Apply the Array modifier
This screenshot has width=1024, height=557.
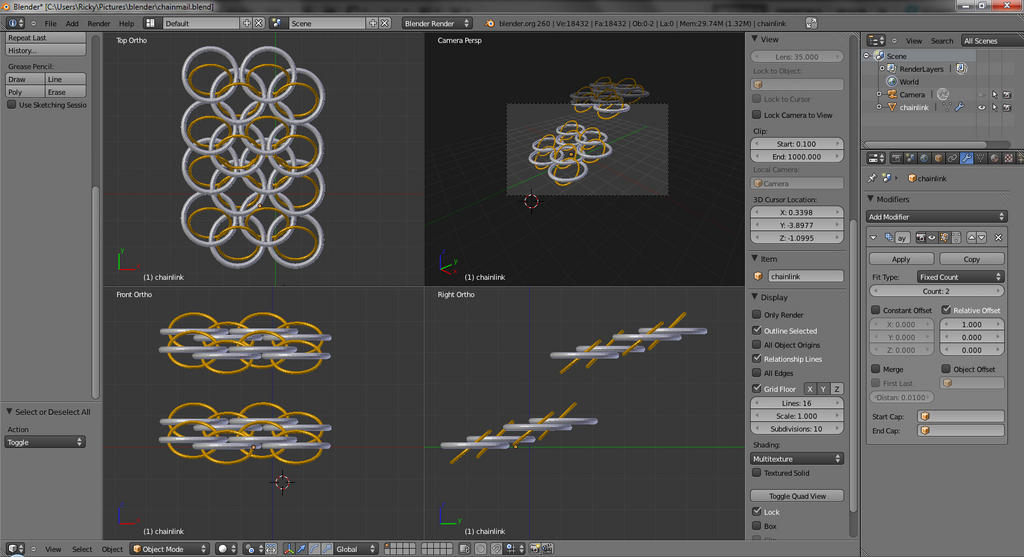click(901, 259)
